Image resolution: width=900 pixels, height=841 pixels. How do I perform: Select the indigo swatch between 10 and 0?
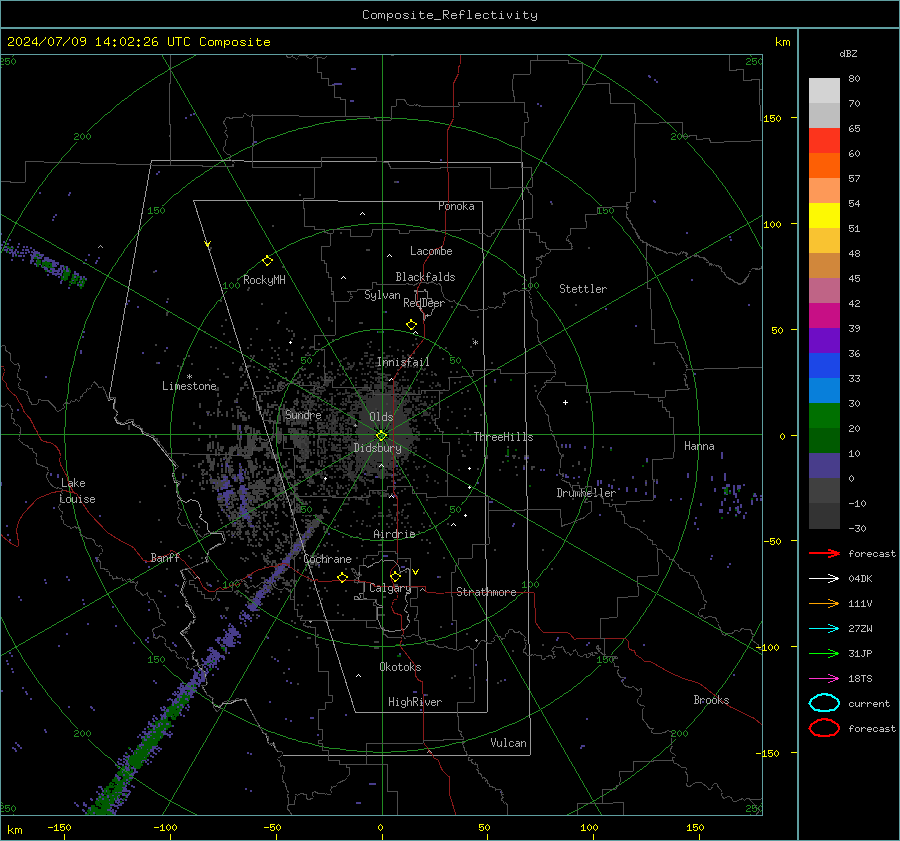pos(824,466)
